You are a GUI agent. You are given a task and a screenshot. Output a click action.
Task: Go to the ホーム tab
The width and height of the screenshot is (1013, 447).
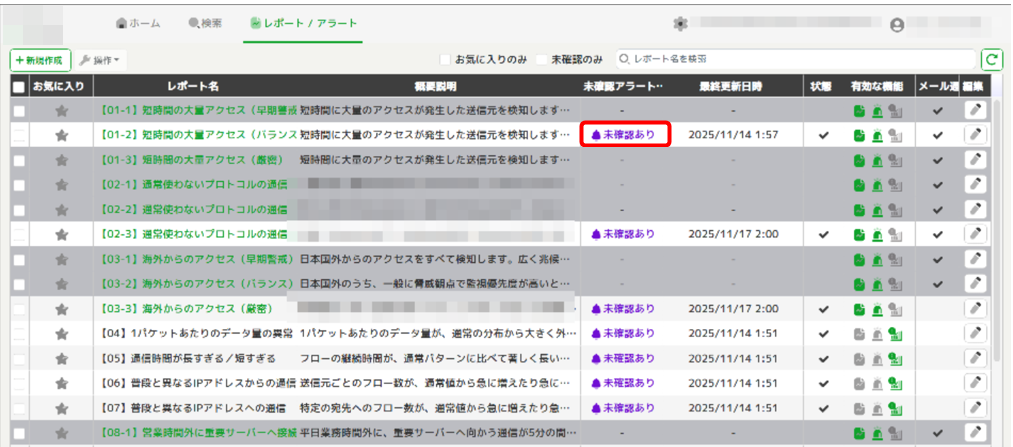(x=138, y=23)
